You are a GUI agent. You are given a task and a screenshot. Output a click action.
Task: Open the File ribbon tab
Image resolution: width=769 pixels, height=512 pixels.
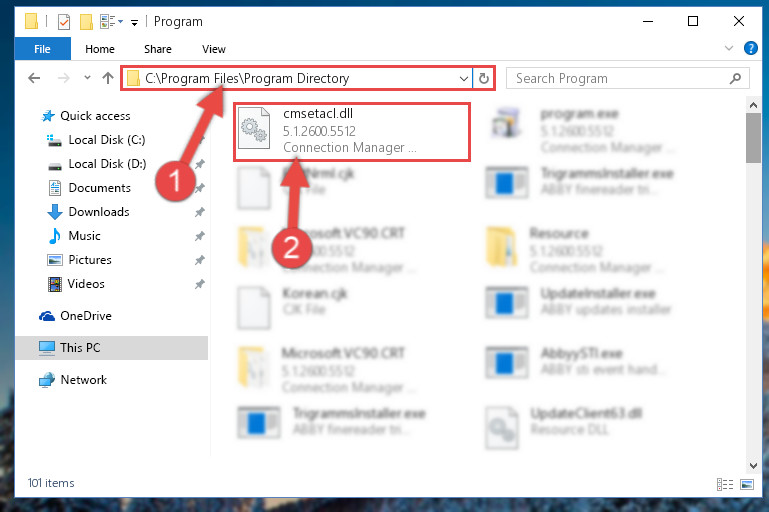(x=42, y=49)
